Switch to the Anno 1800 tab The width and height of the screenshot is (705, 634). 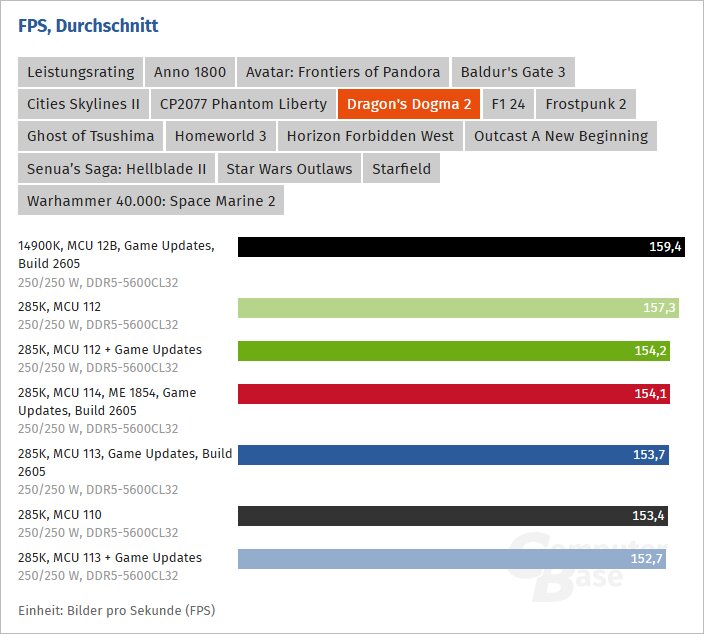(x=190, y=72)
